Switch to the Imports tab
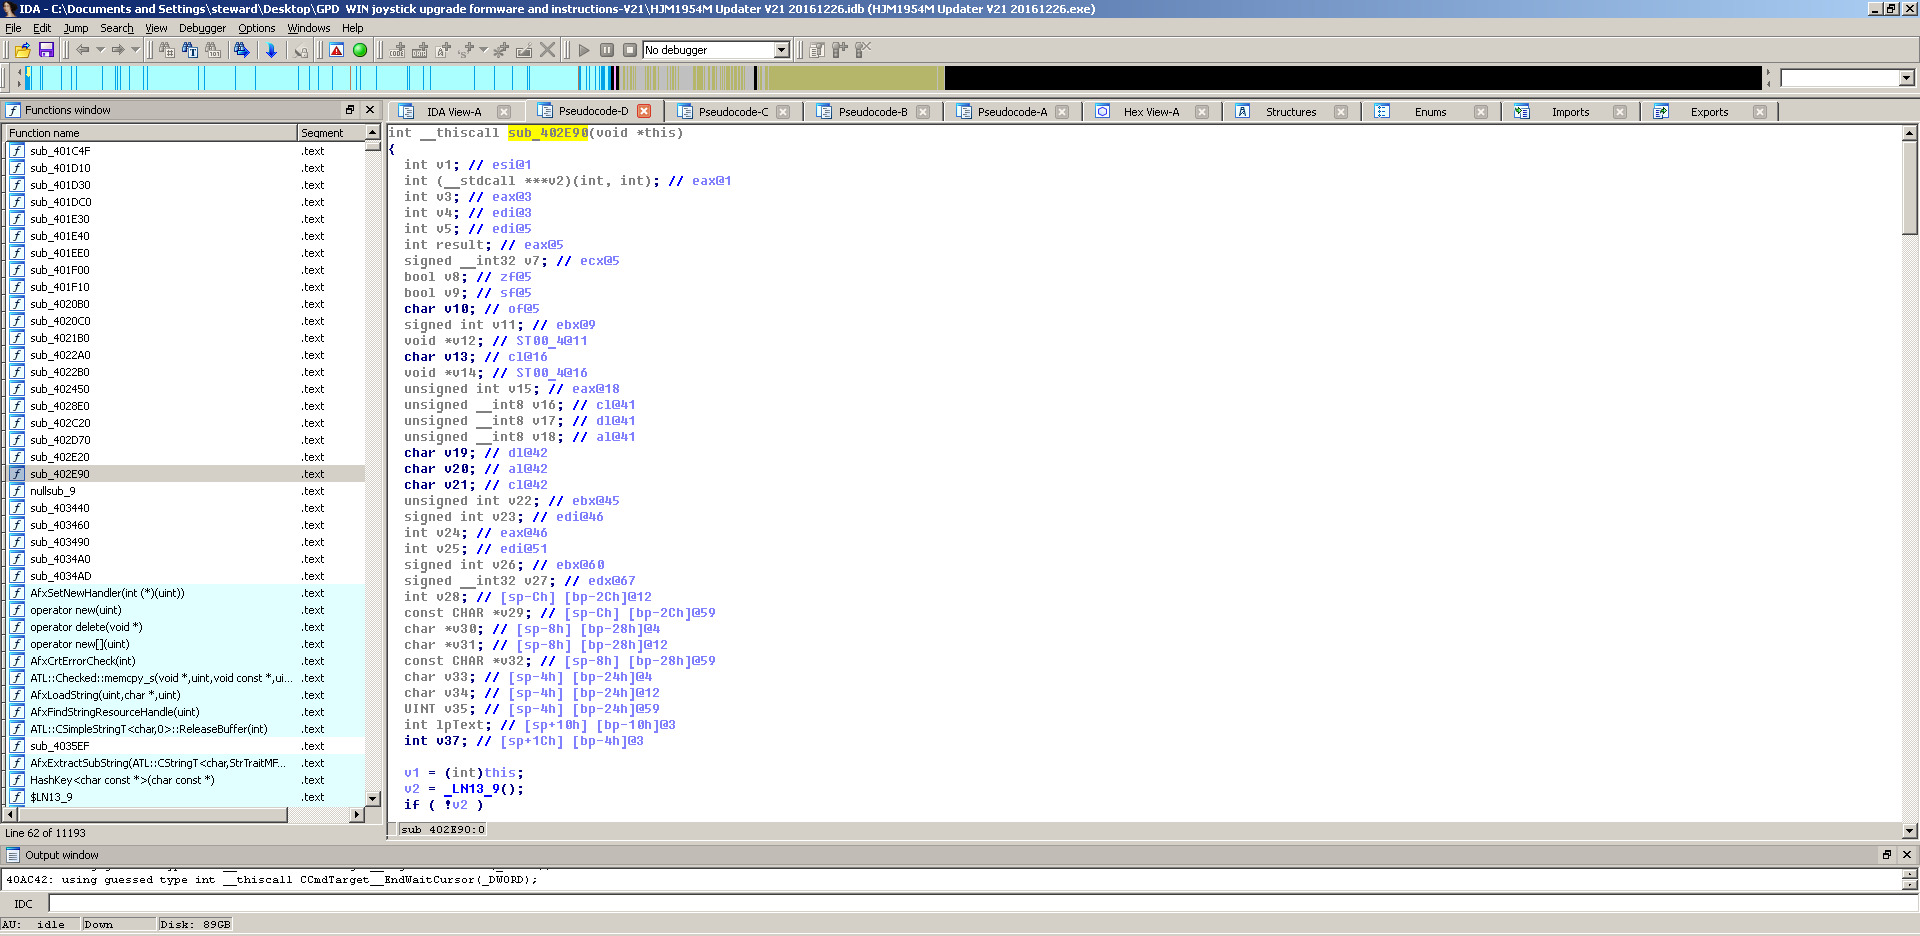The image size is (1920, 936). tap(1569, 112)
